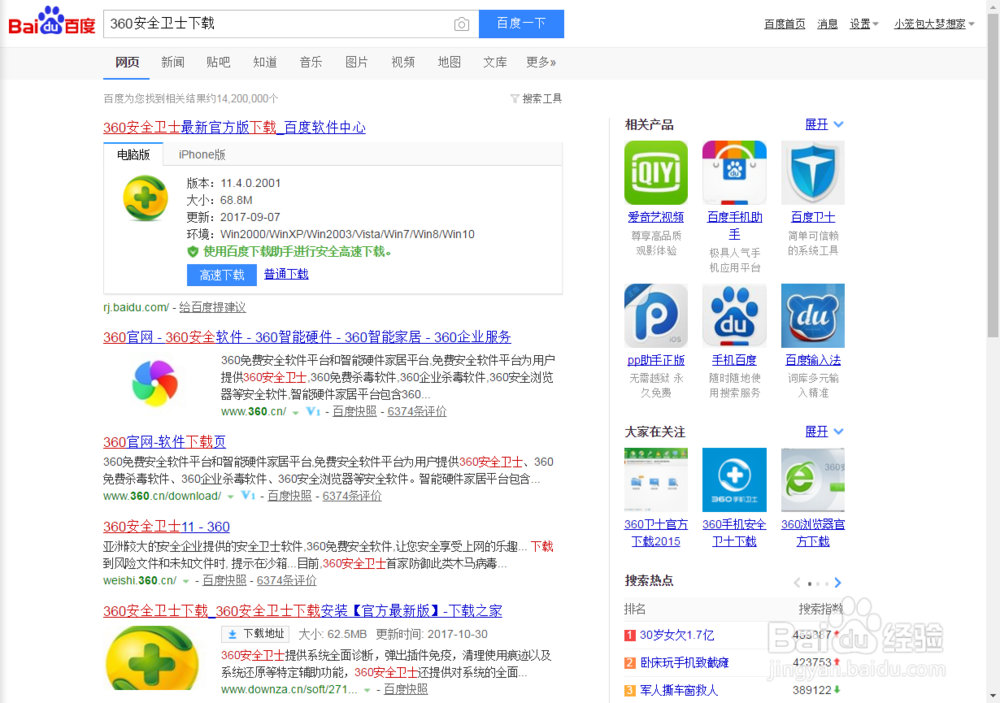The image size is (1000, 703).
Task: Click the 手机百度 paw icon
Action: click(x=734, y=314)
